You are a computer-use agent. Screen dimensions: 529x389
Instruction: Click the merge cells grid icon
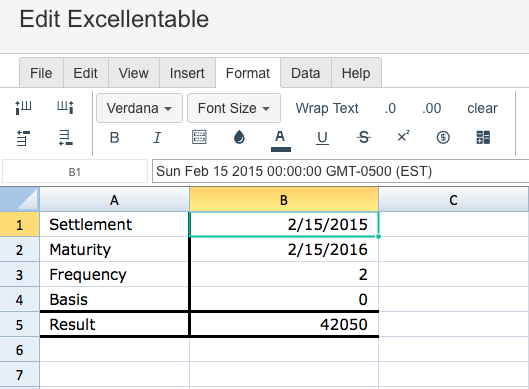pos(483,137)
